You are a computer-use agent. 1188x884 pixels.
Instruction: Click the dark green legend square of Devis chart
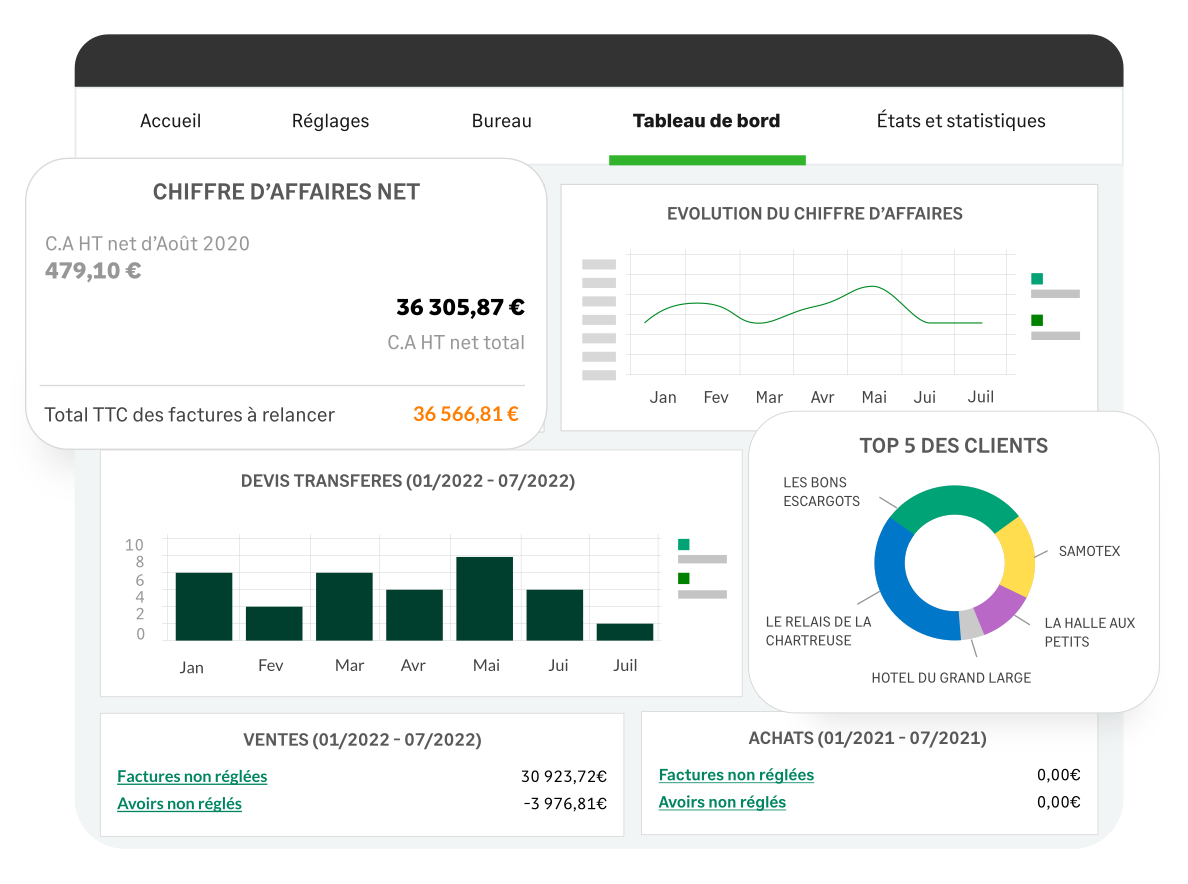[x=683, y=579]
